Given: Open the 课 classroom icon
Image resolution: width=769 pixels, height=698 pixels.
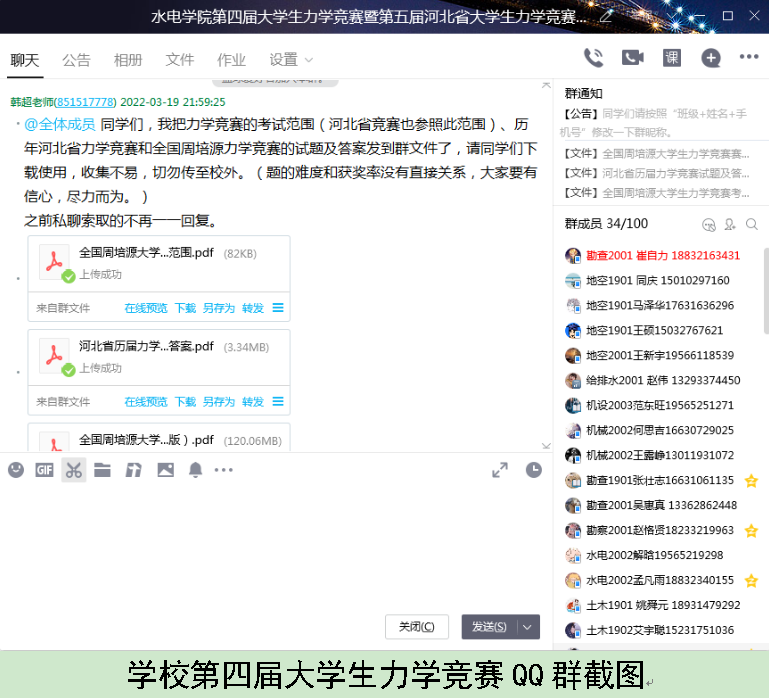Looking at the screenshot, I should pos(672,58).
